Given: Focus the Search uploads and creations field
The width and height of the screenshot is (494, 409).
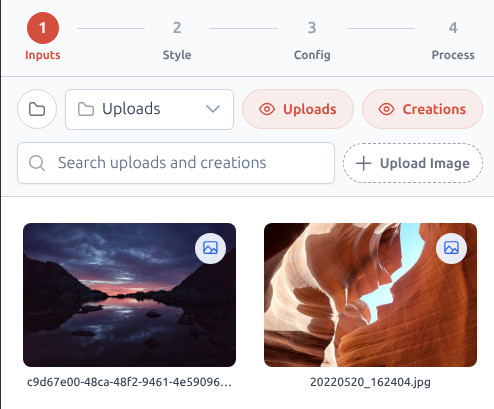Looking at the screenshot, I should click(176, 163).
